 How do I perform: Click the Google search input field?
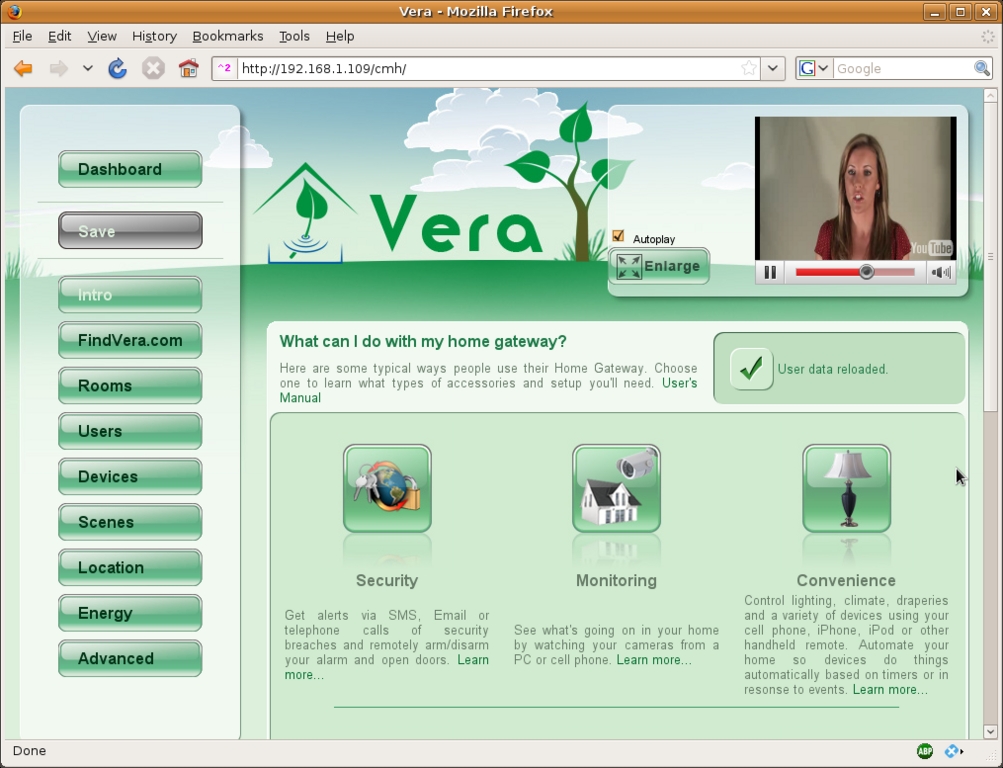(x=902, y=69)
